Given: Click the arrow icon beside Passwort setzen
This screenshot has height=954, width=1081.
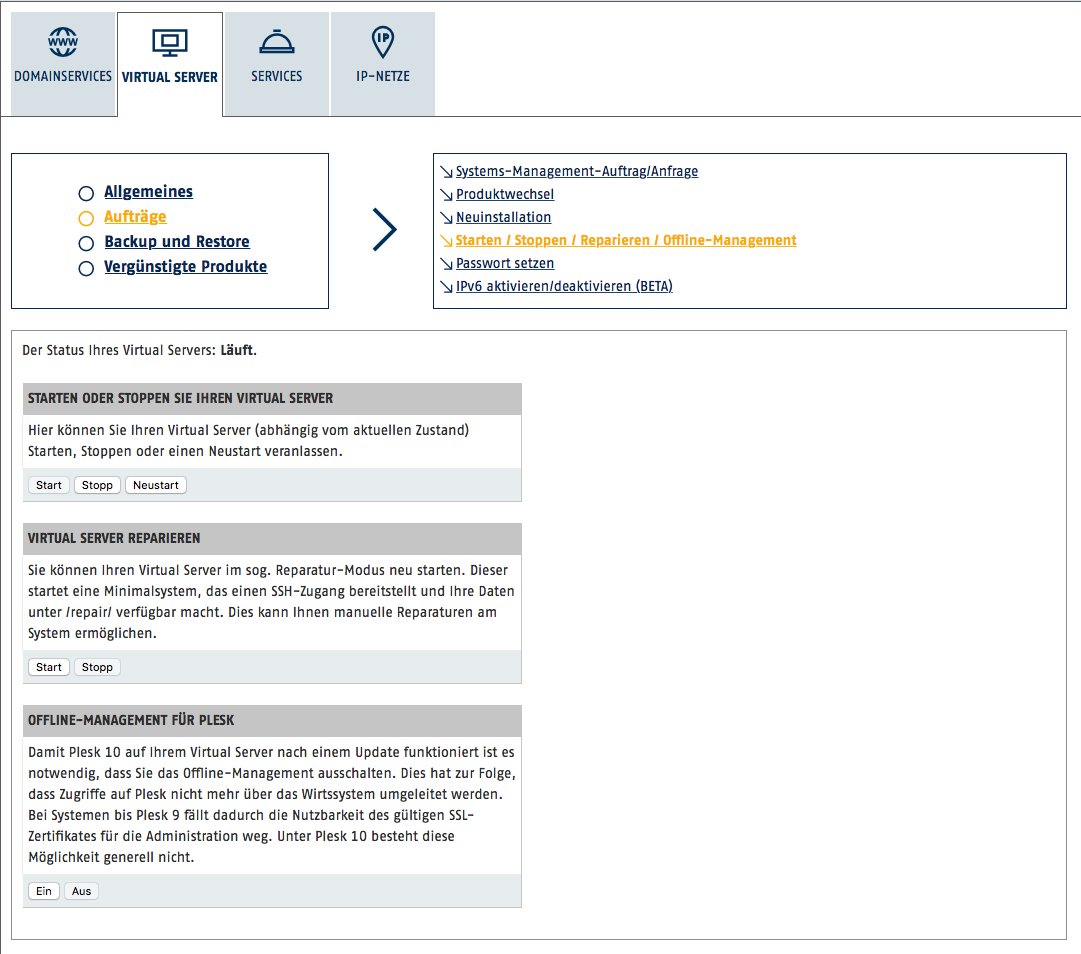Looking at the screenshot, I should coord(447,264).
